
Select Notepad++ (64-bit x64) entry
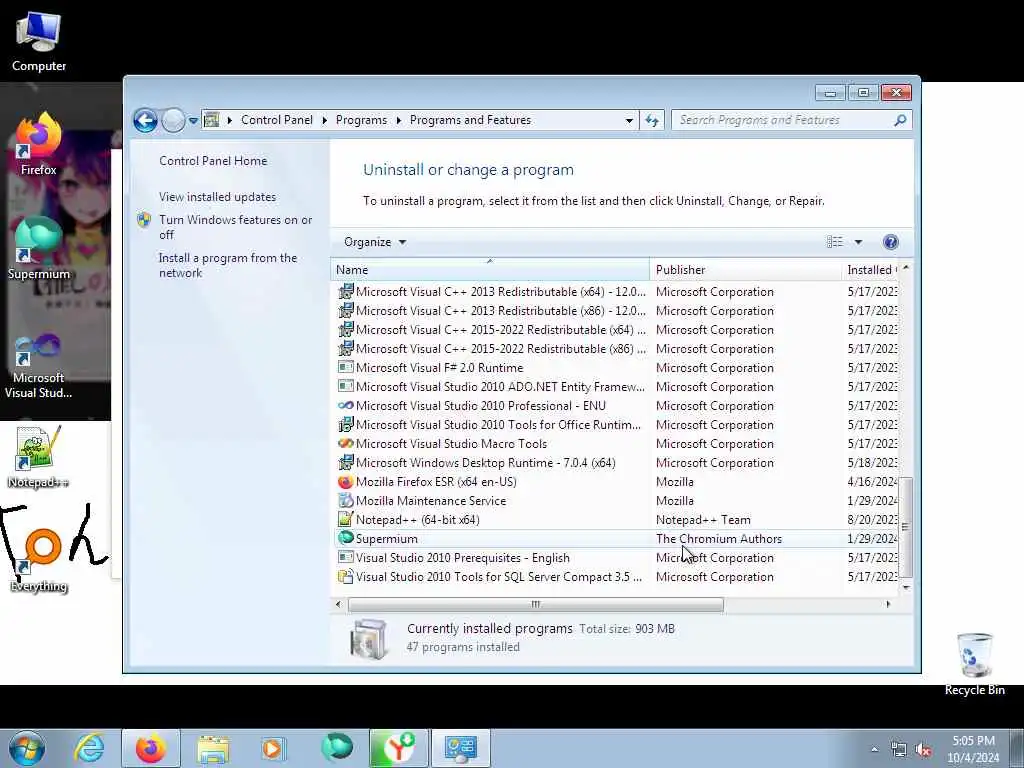click(616, 520)
